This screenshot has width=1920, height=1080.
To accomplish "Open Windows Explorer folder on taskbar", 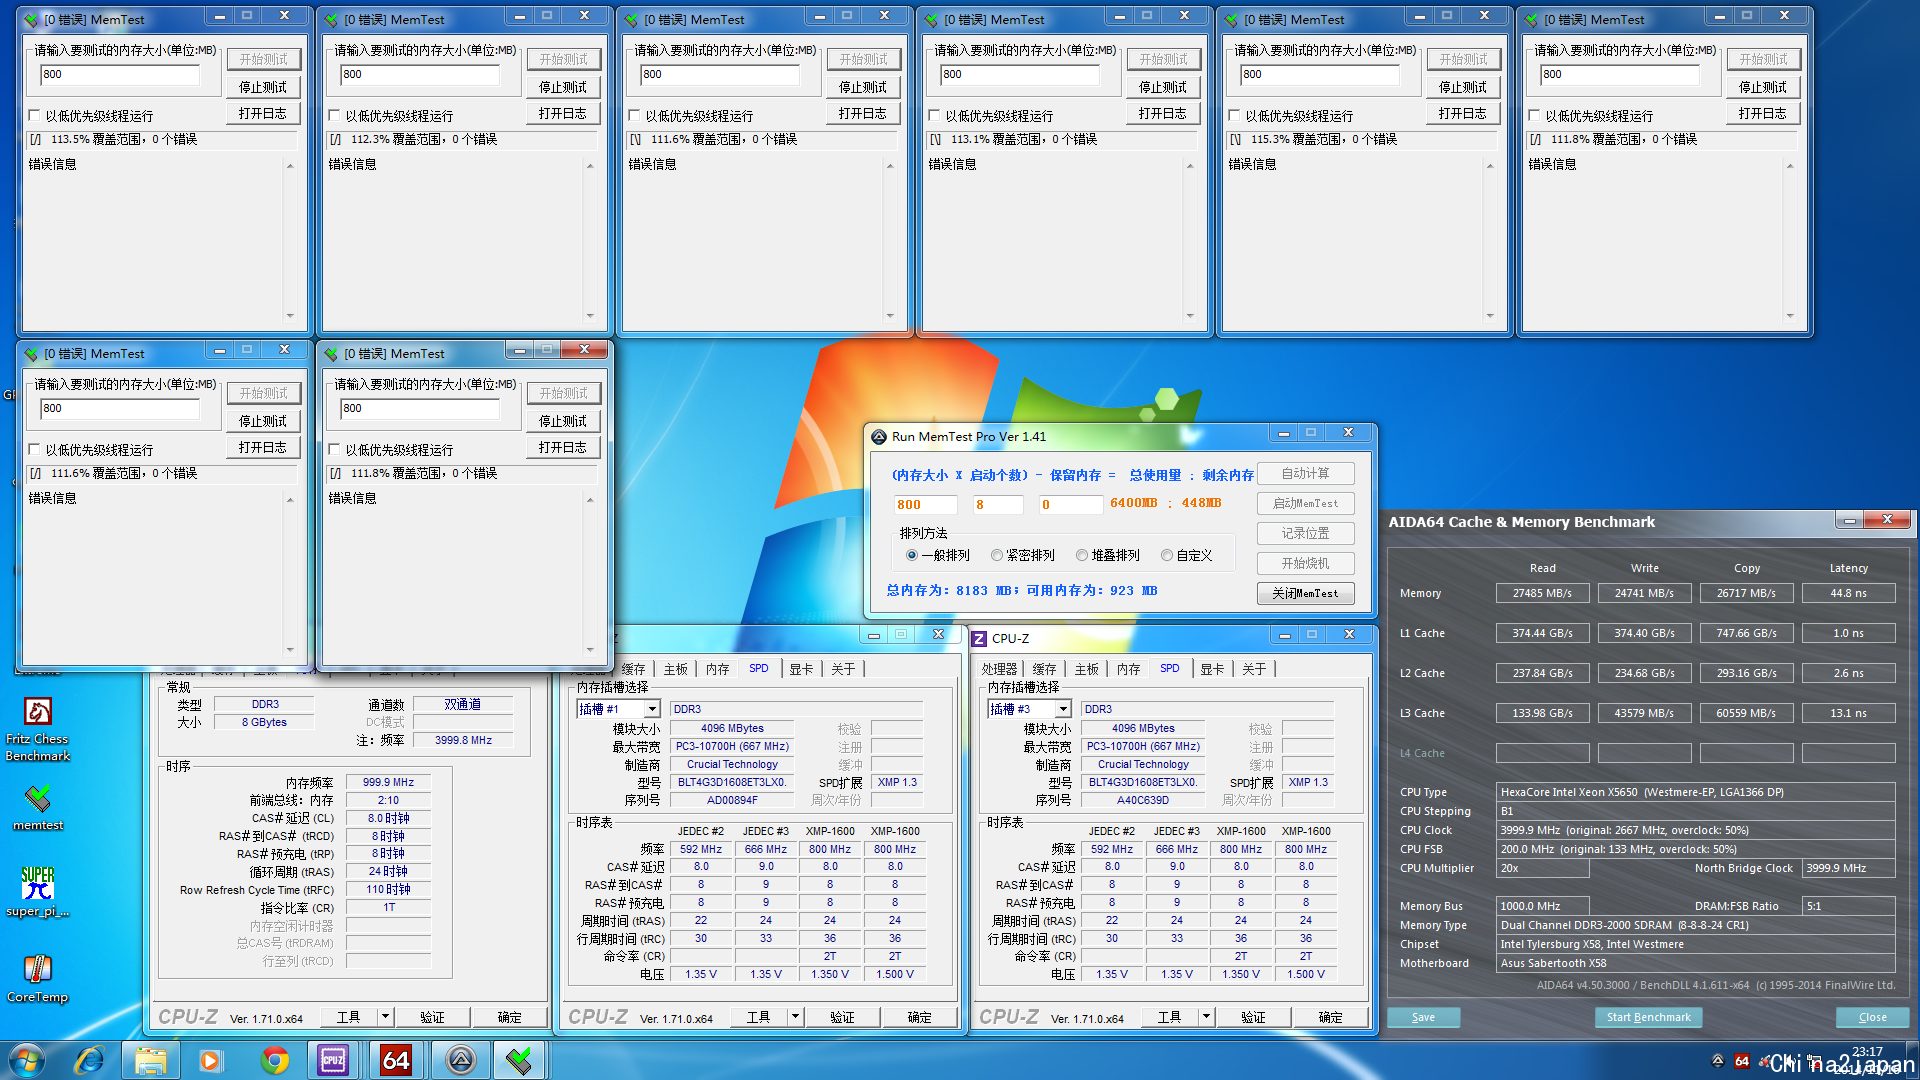I will pos(150,1060).
